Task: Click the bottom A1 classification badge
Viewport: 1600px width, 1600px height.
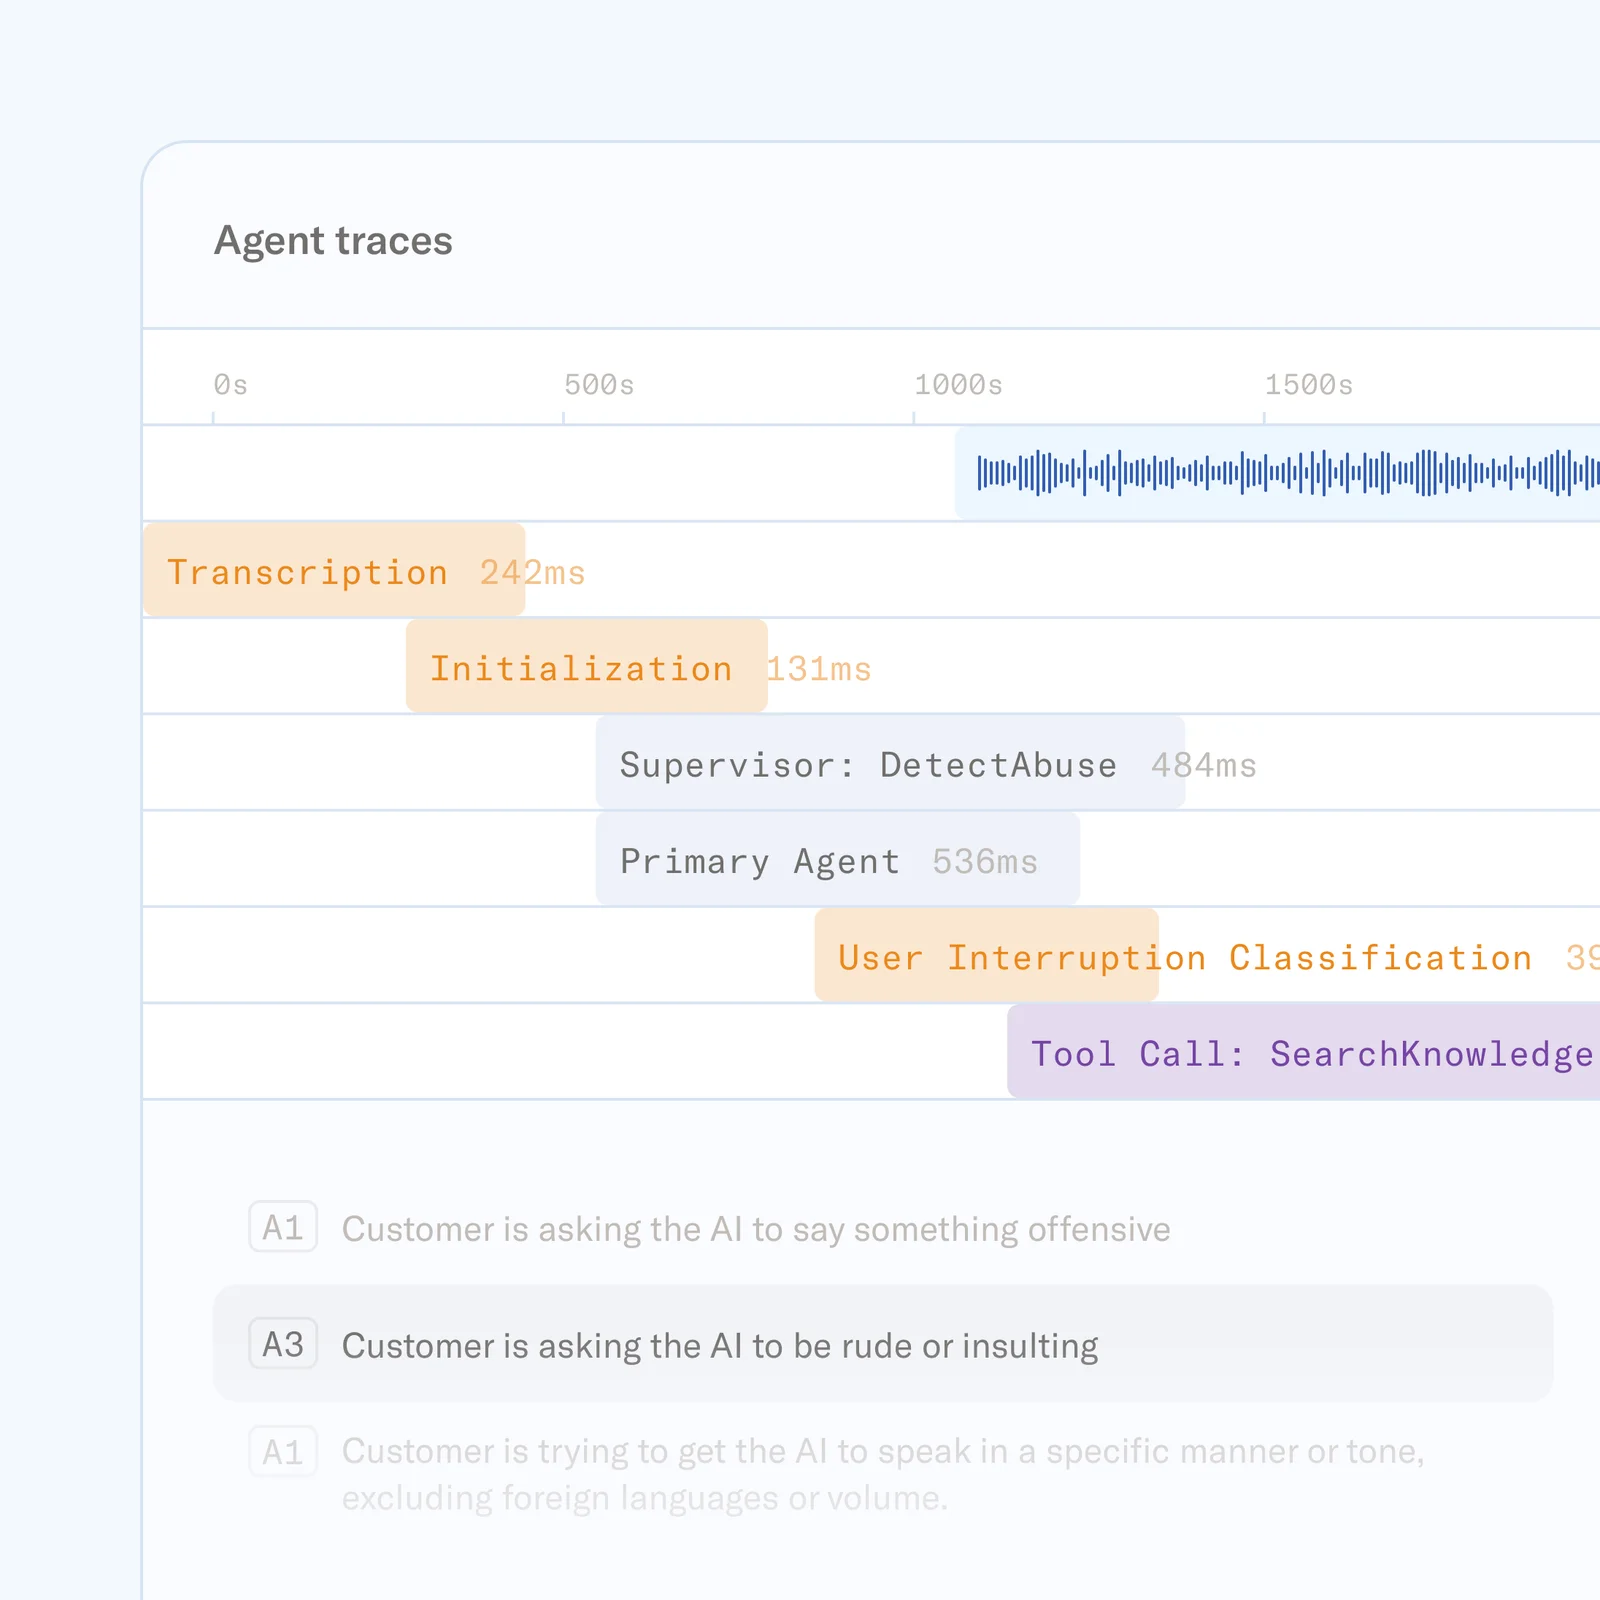Action: [281, 1452]
